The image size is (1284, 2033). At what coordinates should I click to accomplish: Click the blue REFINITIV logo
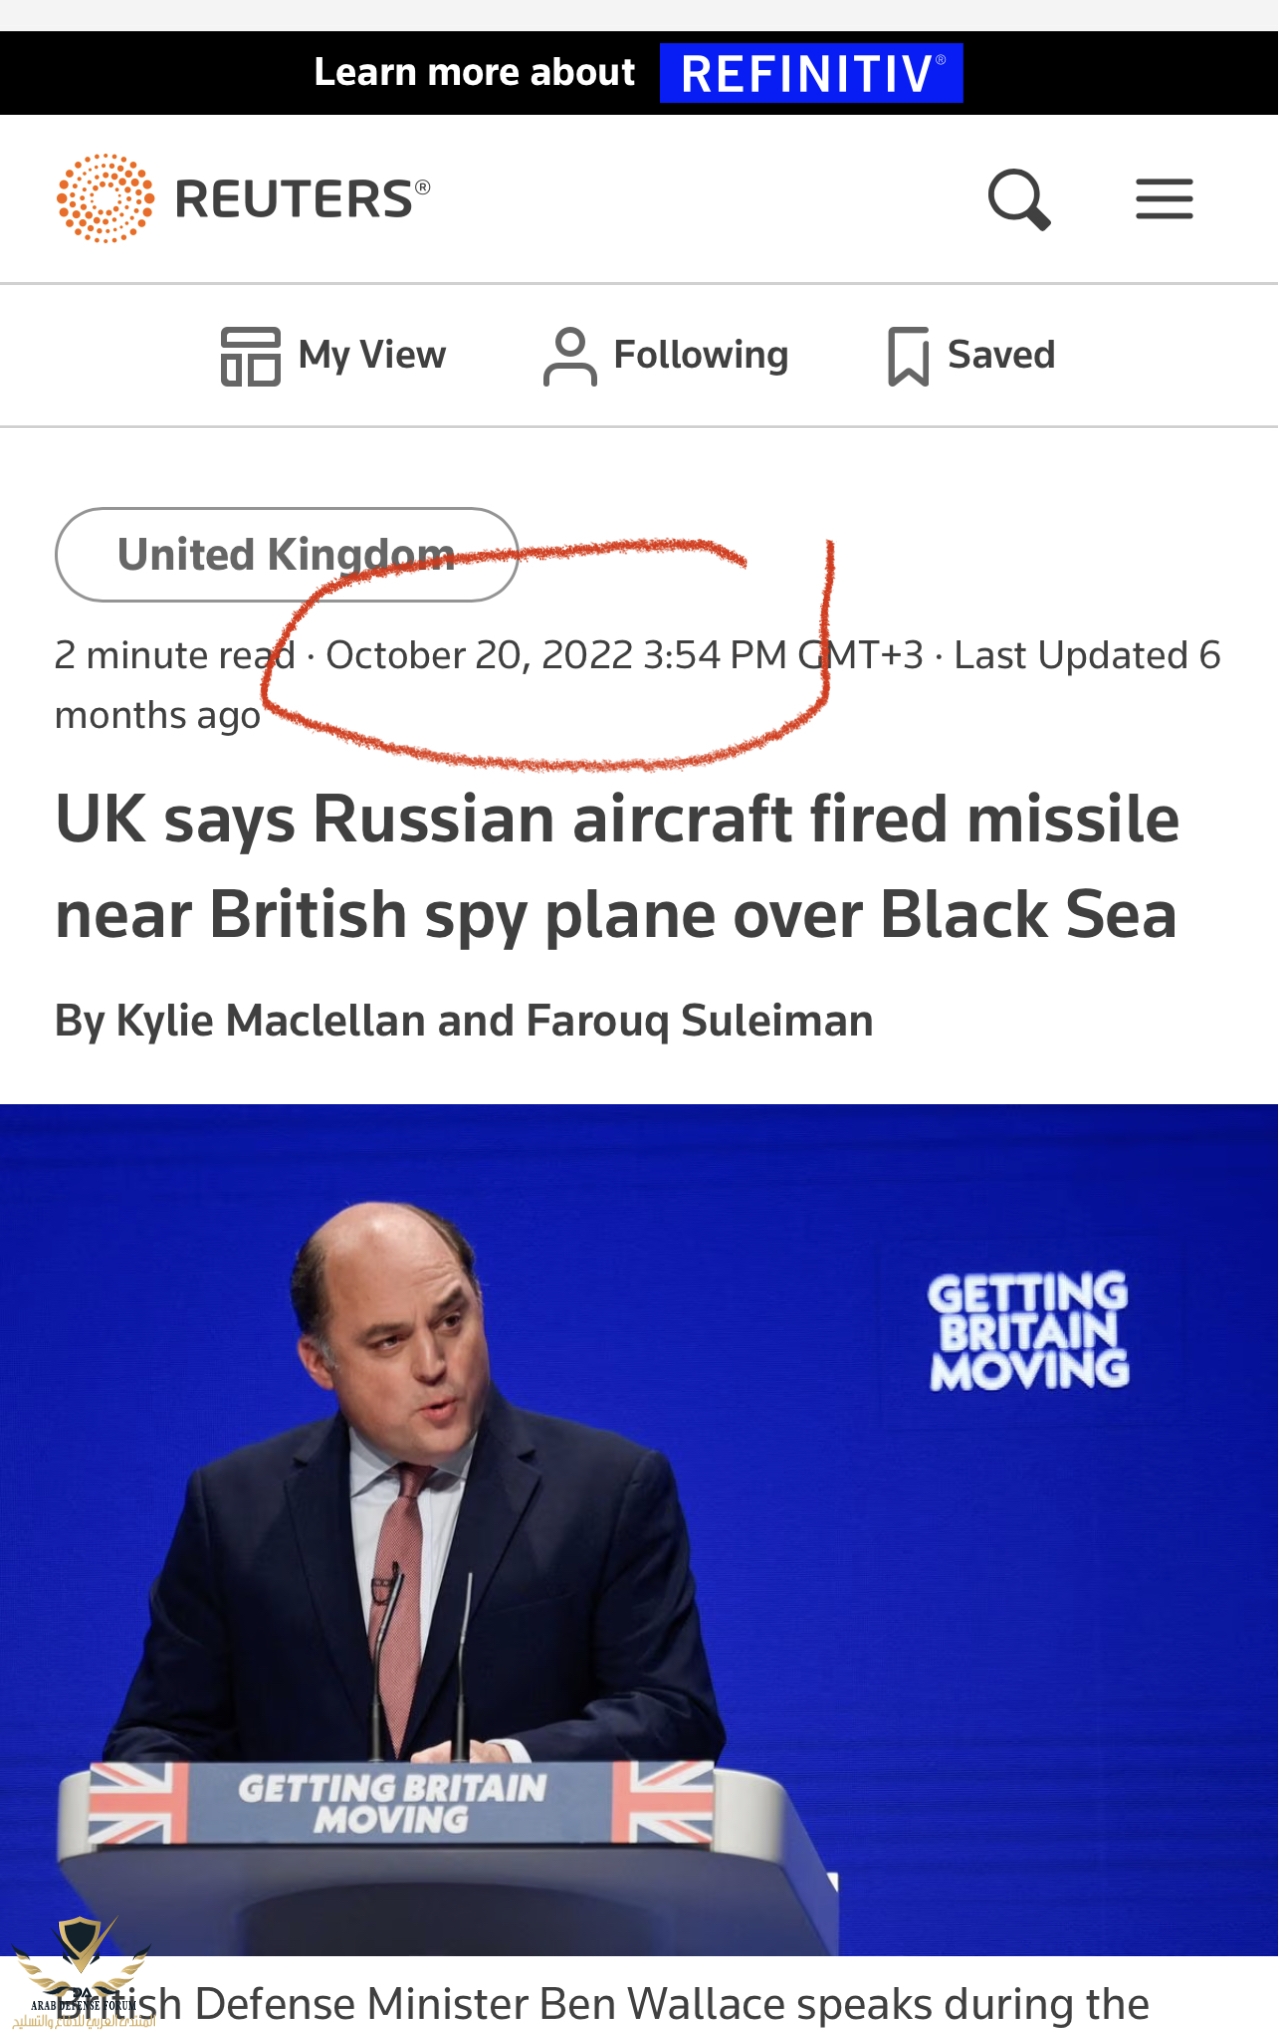(811, 73)
